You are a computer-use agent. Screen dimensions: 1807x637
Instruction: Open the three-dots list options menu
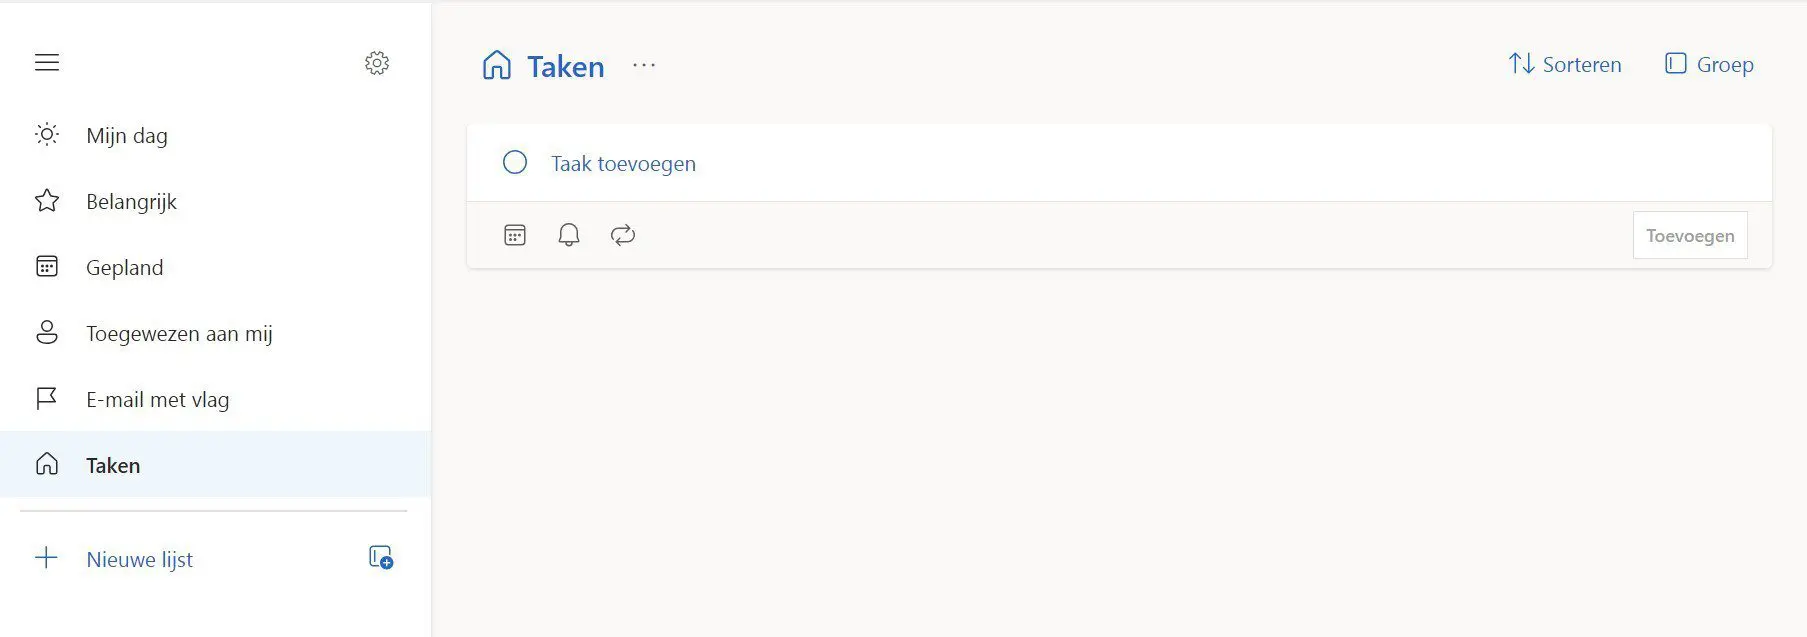click(x=644, y=65)
